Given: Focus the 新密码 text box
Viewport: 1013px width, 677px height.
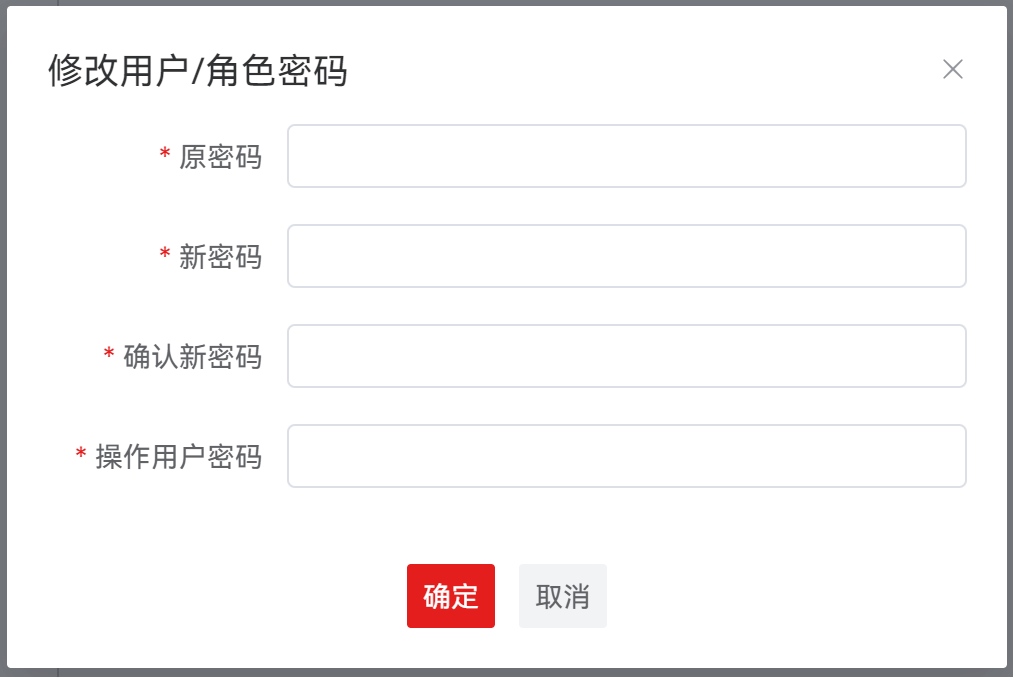Looking at the screenshot, I should pos(626,256).
